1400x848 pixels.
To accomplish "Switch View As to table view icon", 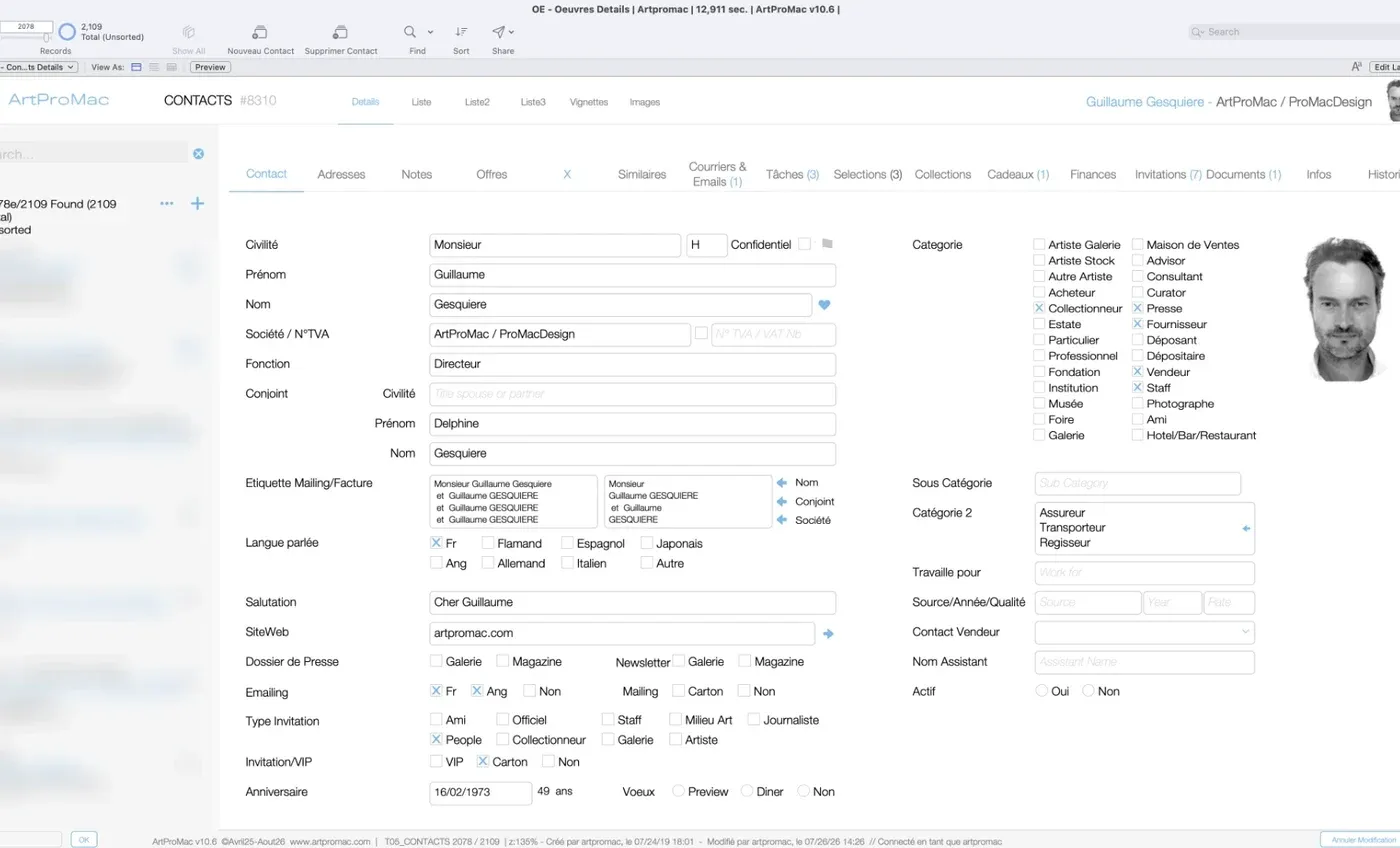I will coord(172,67).
